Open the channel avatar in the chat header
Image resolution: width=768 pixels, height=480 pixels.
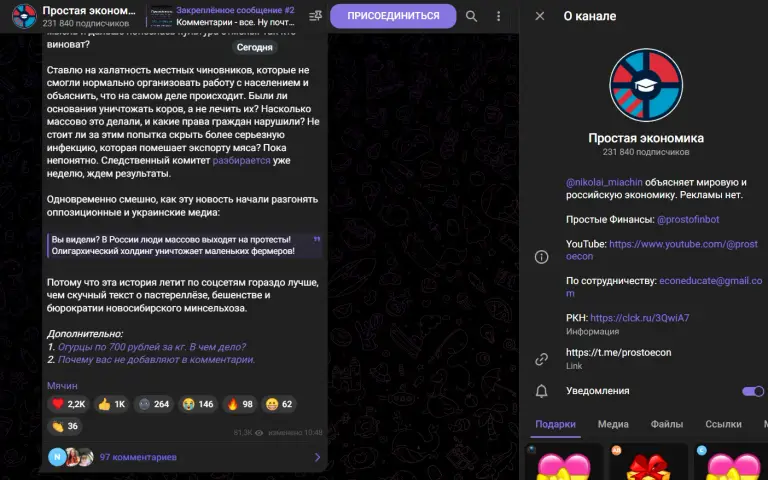(x=24, y=16)
